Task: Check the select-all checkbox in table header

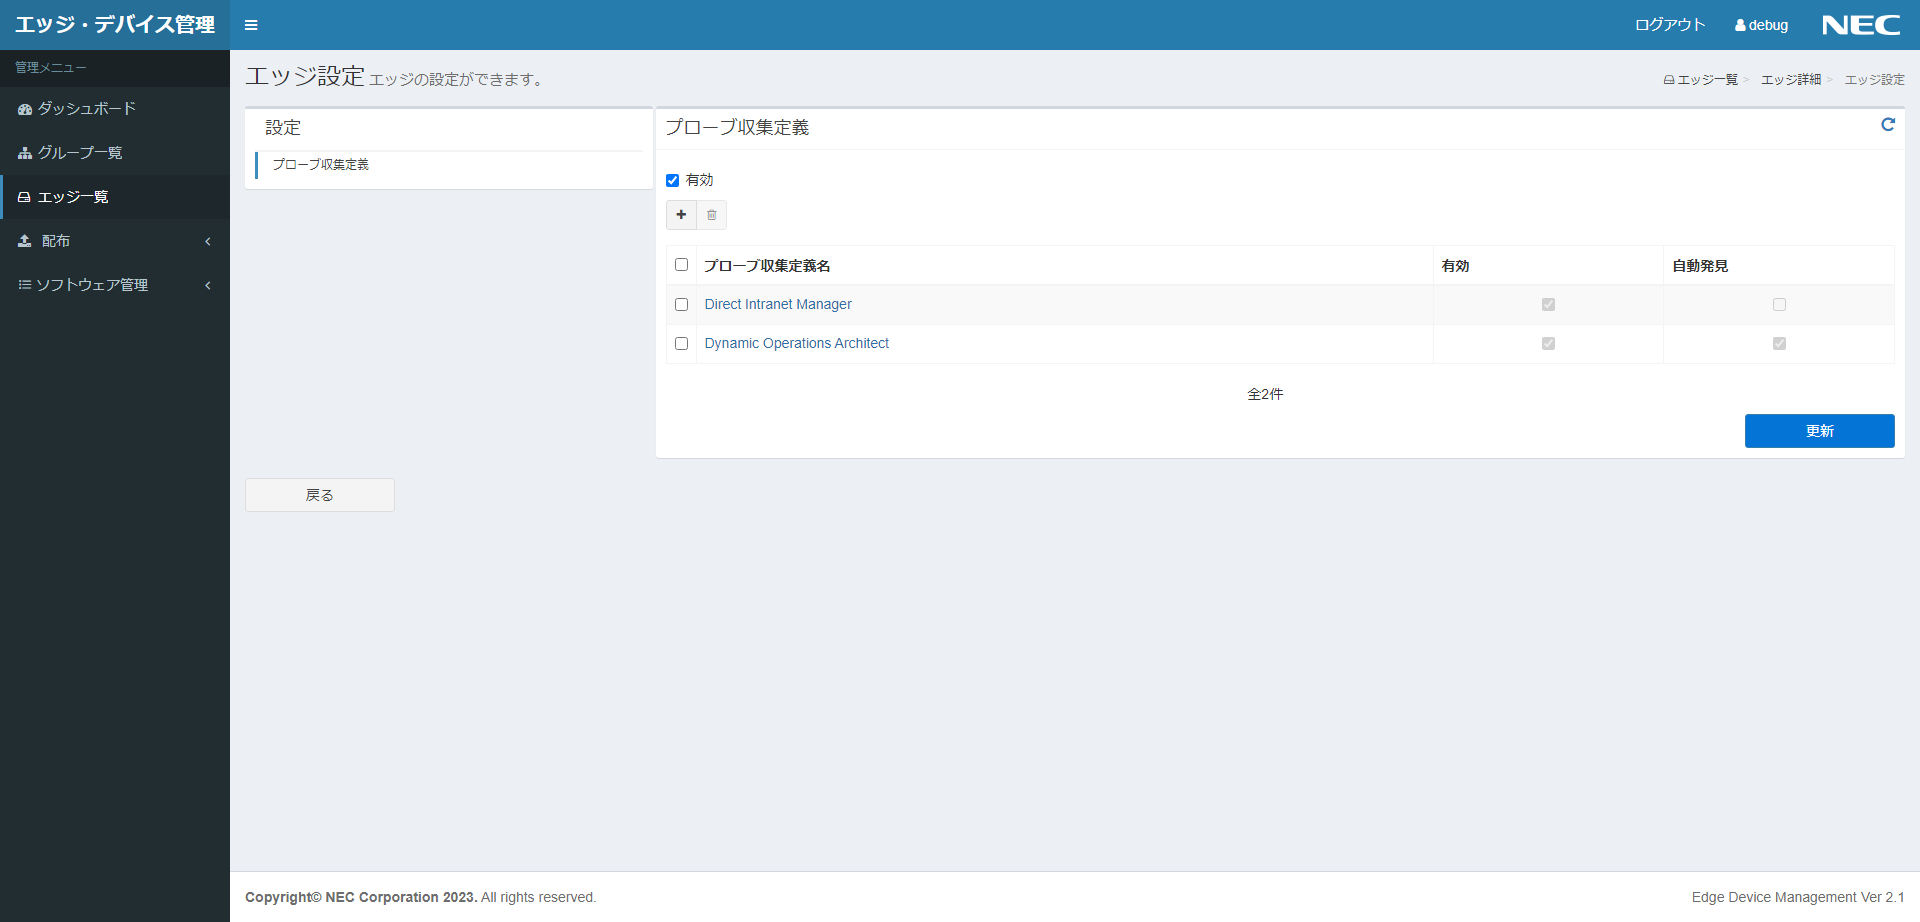Action: click(x=681, y=265)
